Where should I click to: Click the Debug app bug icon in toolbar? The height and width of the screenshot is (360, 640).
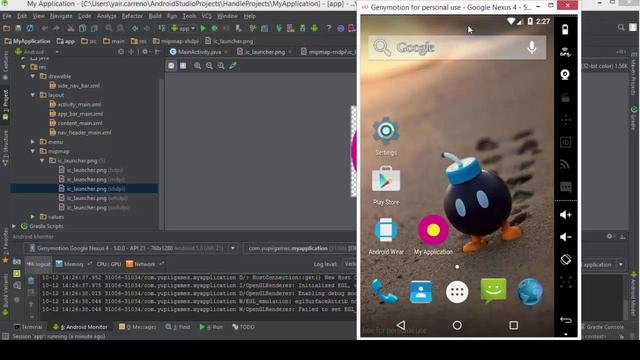[x=215, y=28]
